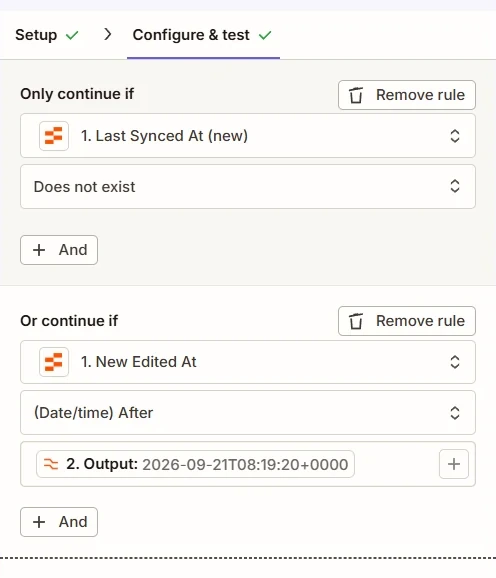496x578 pixels.
Task: Click the formatter icon in the Output pill
Action: pyautogui.click(x=51, y=464)
